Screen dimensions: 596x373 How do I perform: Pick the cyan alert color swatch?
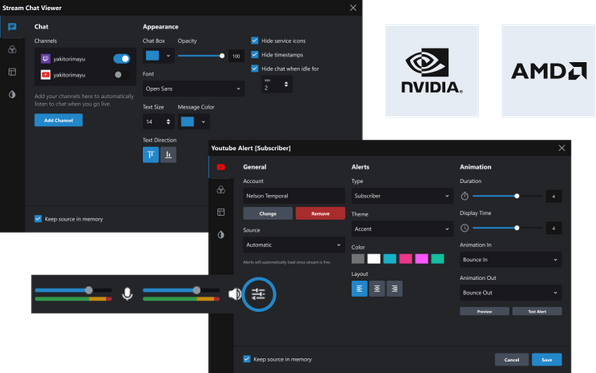(390, 259)
